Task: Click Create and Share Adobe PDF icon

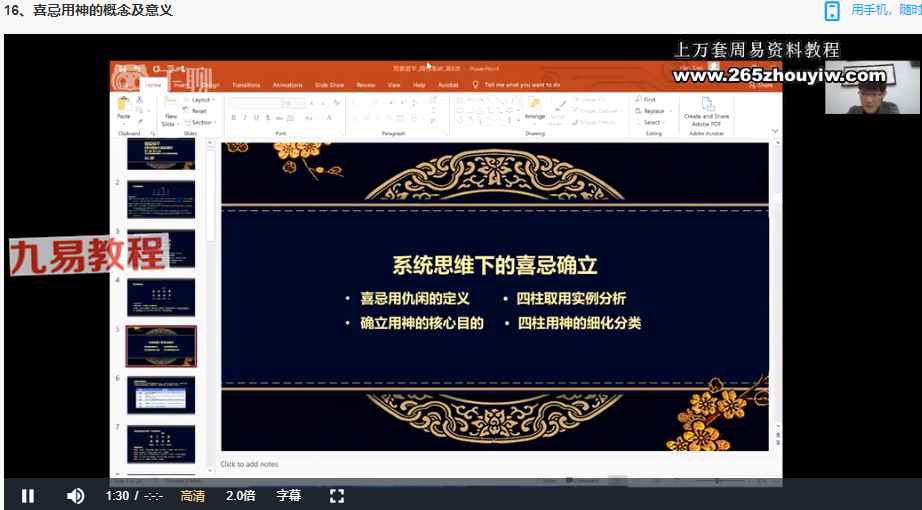Action: point(706,110)
